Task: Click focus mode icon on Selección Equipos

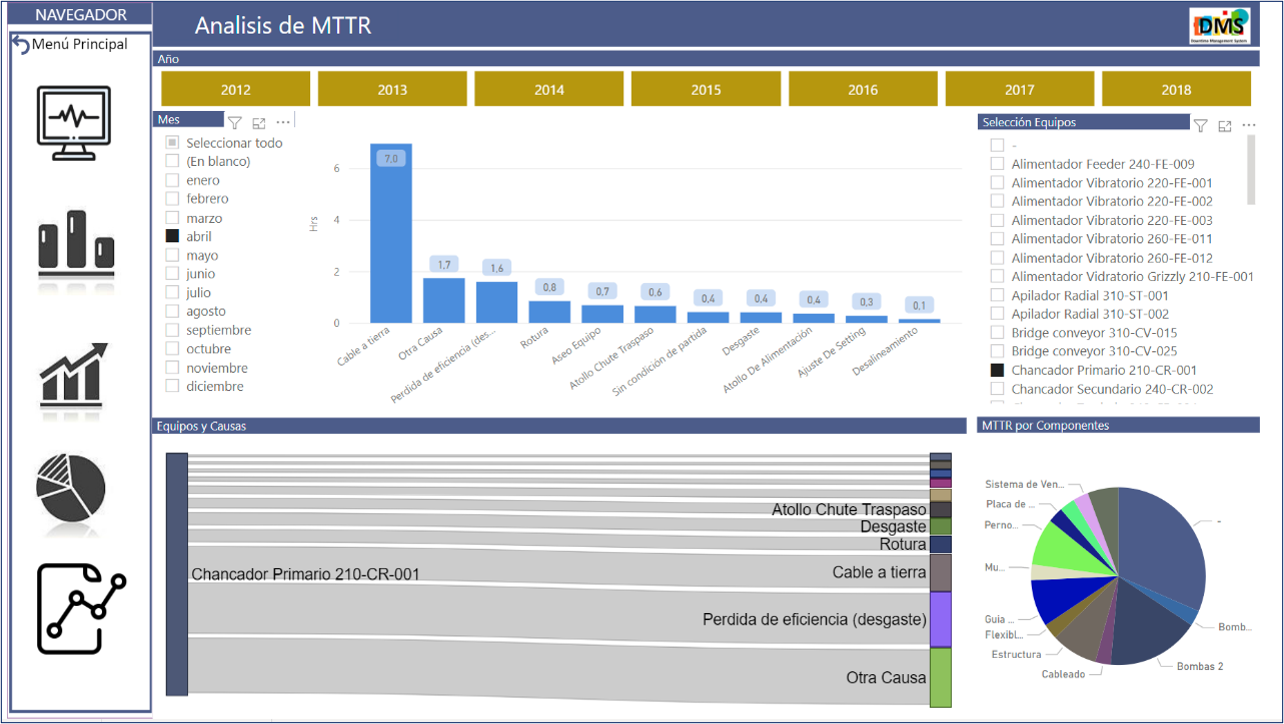Action: (1224, 125)
